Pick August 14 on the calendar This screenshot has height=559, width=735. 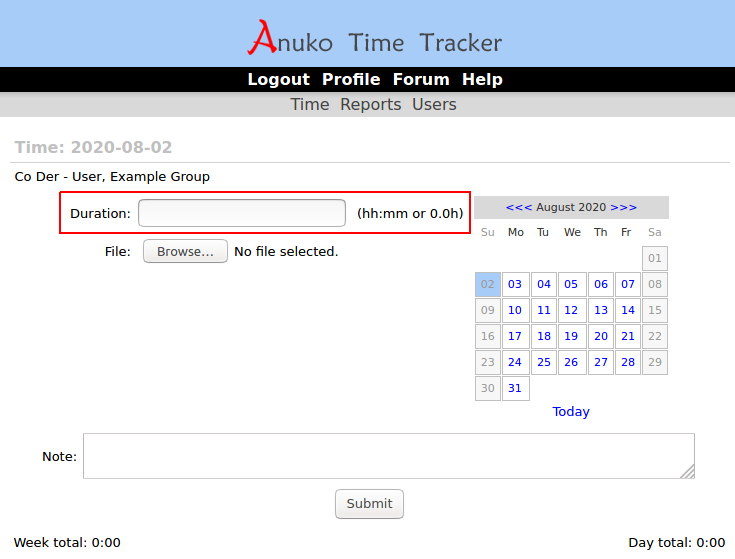pyautogui.click(x=627, y=310)
